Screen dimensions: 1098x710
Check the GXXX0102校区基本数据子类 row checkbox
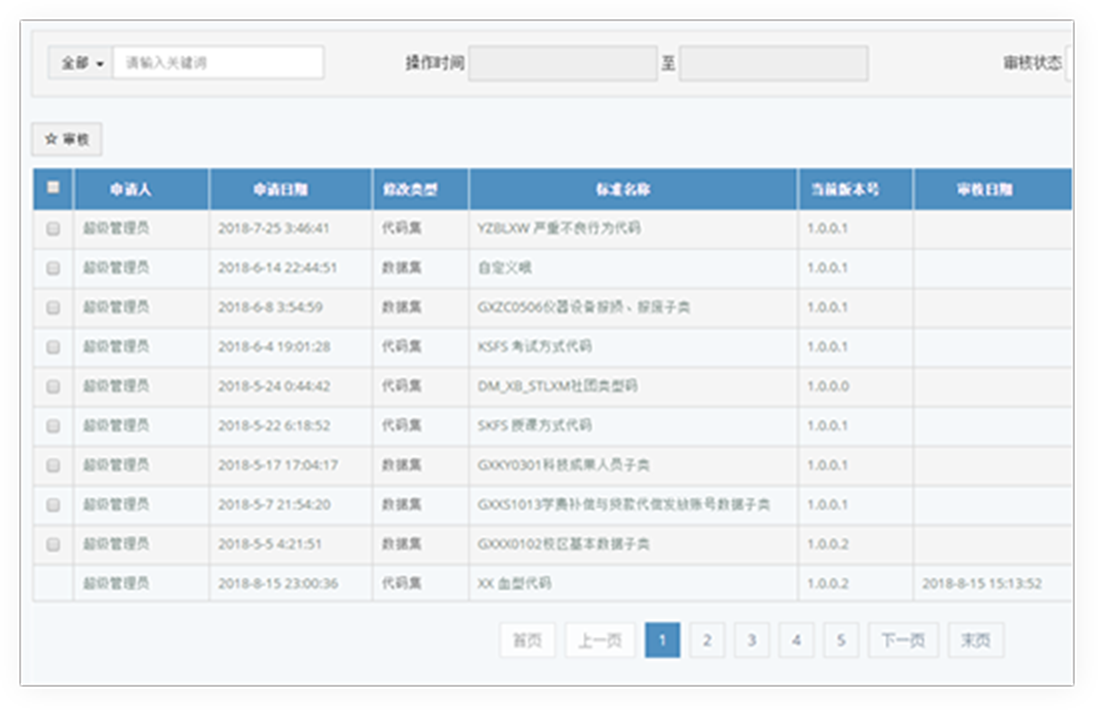tap(53, 544)
